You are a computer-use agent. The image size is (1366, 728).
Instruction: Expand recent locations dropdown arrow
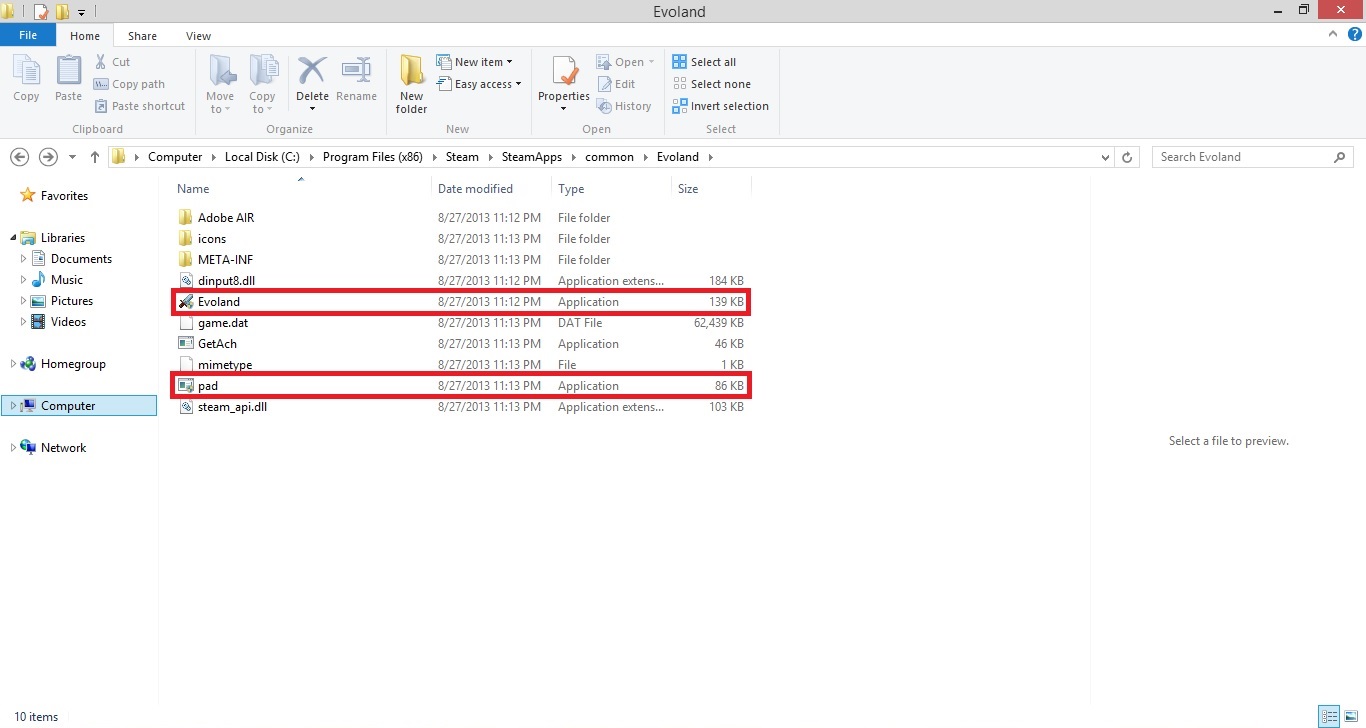coord(72,157)
